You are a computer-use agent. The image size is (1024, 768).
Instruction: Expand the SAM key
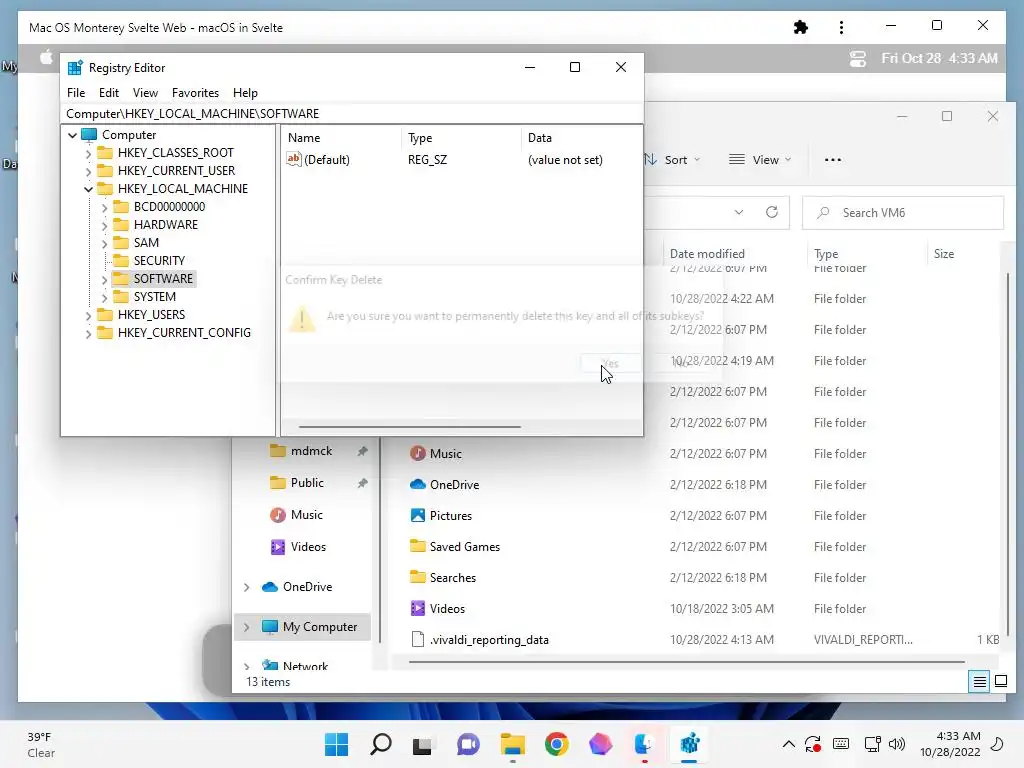pos(104,244)
